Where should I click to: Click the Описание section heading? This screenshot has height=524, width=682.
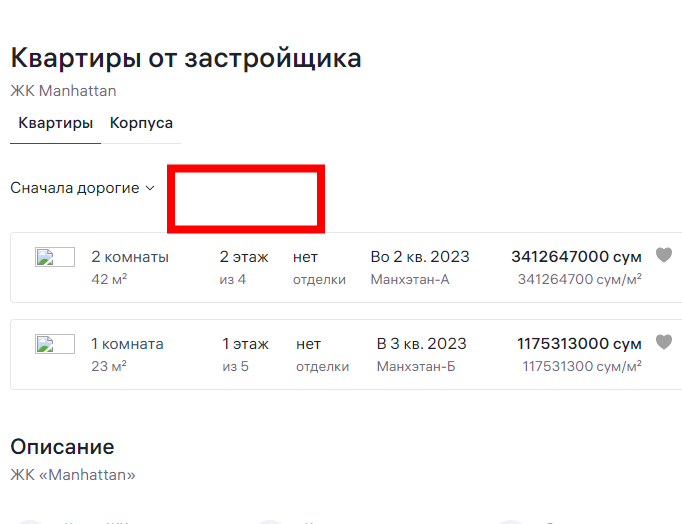(x=62, y=447)
